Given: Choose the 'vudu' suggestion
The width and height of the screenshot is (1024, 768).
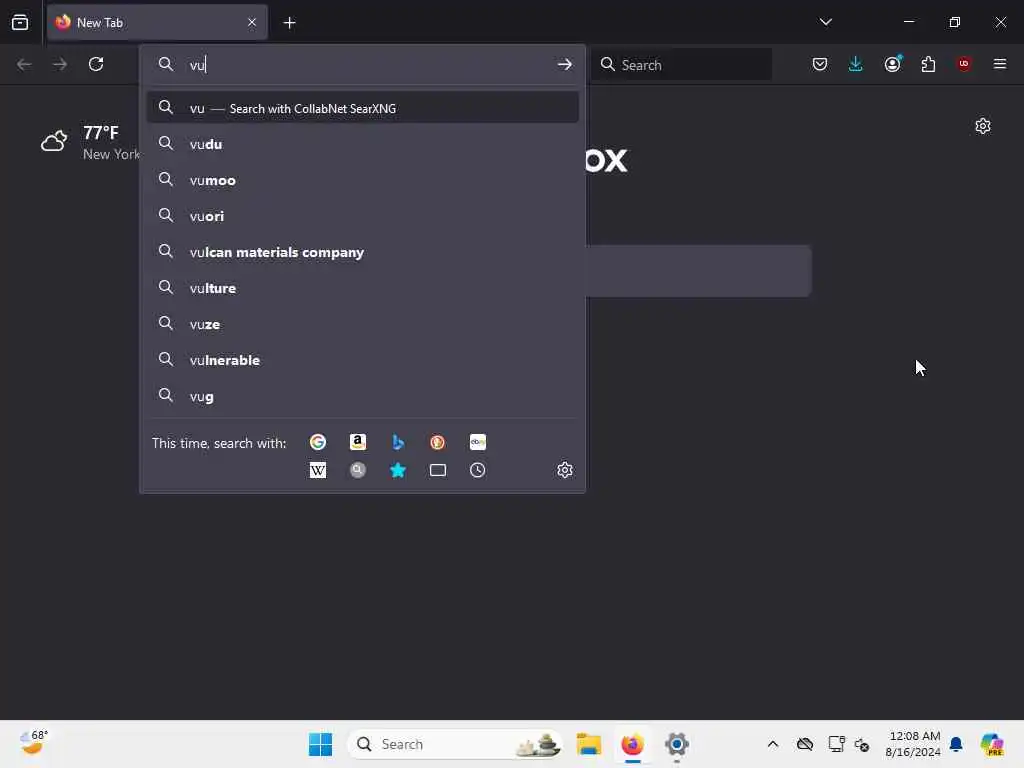Looking at the screenshot, I should tap(362, 144).
